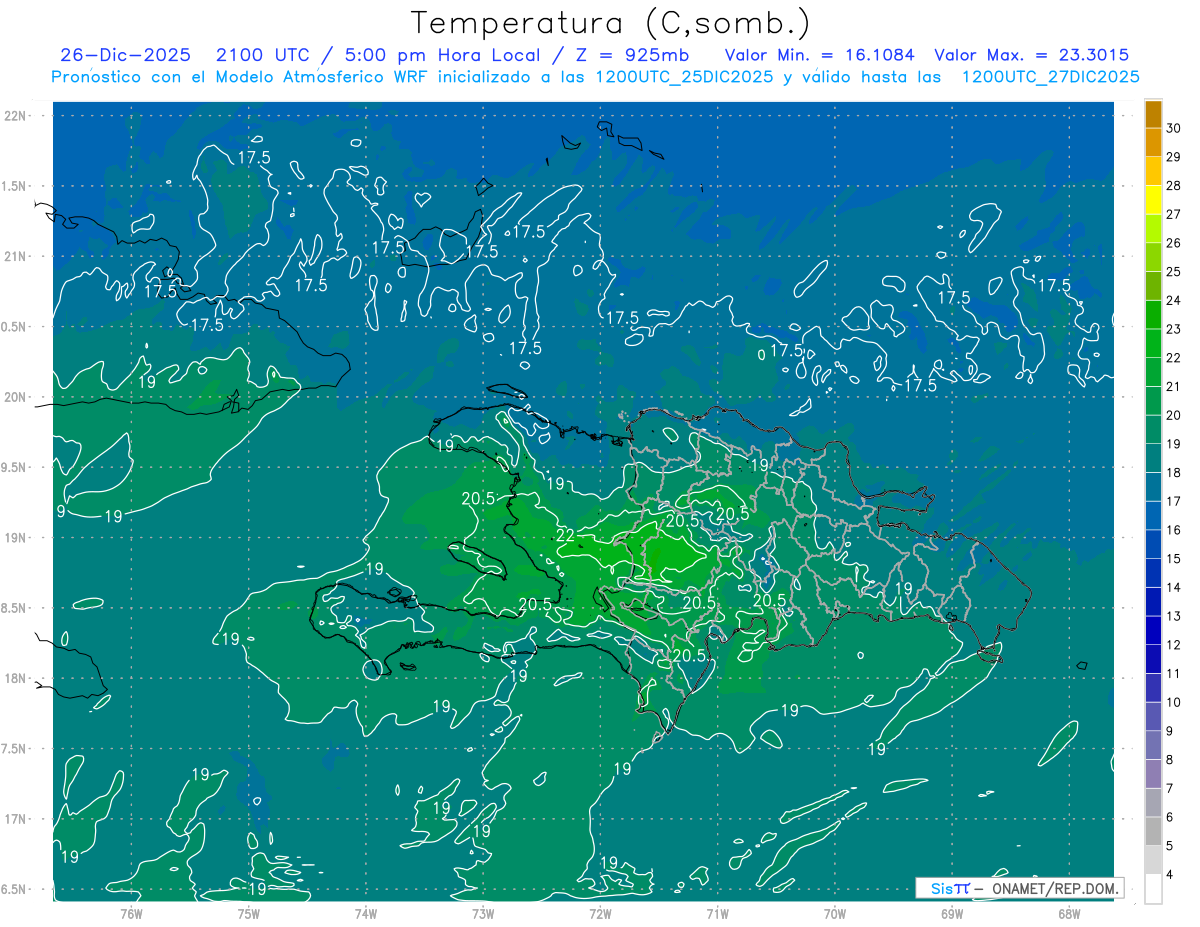This screenshot has height=927, width=1200.
Task: Click the blue "Sistt" logo text
Action: pyautogui.click(x=949, y=888)
